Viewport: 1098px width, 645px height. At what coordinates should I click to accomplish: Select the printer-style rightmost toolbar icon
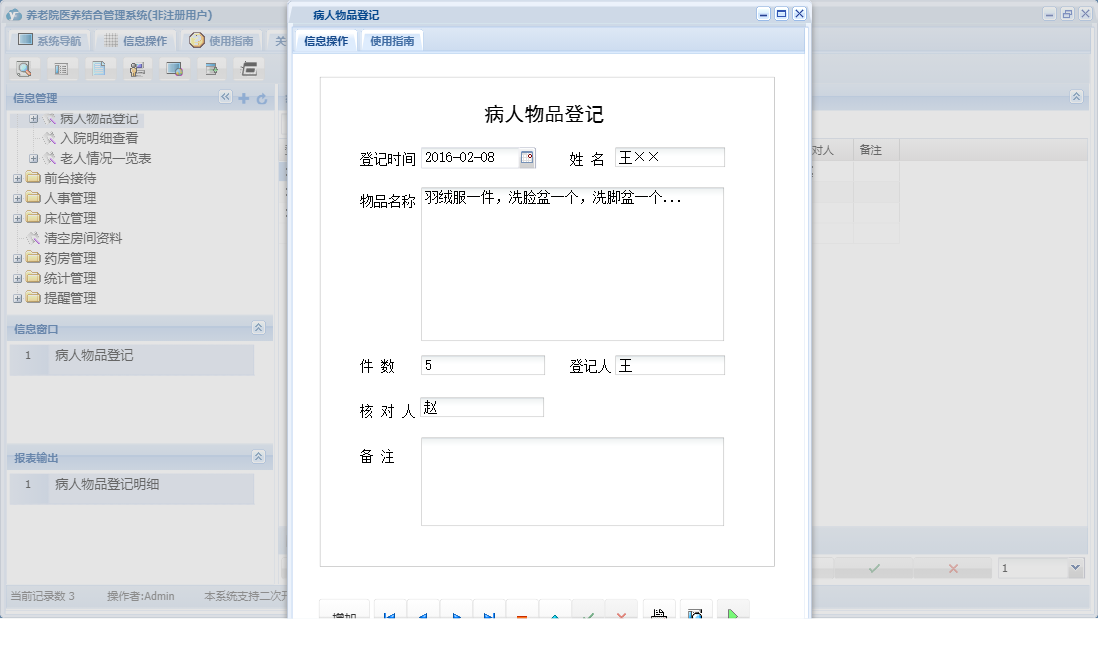coord(247,68)
